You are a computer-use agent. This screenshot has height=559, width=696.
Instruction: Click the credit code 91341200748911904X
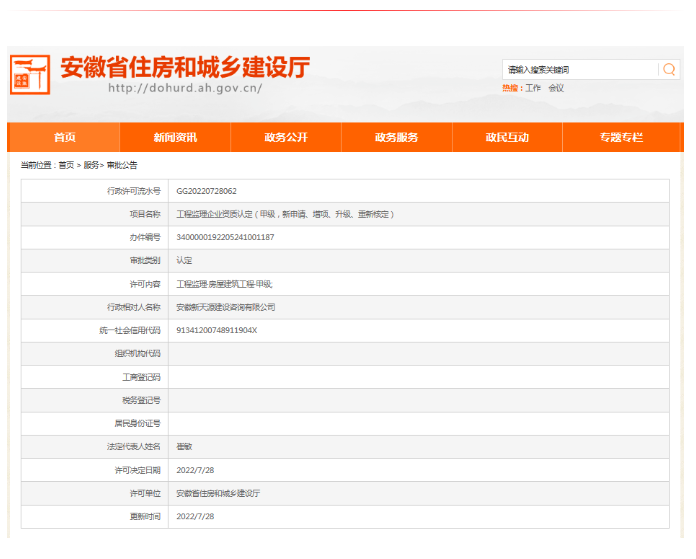pos(216,330)
